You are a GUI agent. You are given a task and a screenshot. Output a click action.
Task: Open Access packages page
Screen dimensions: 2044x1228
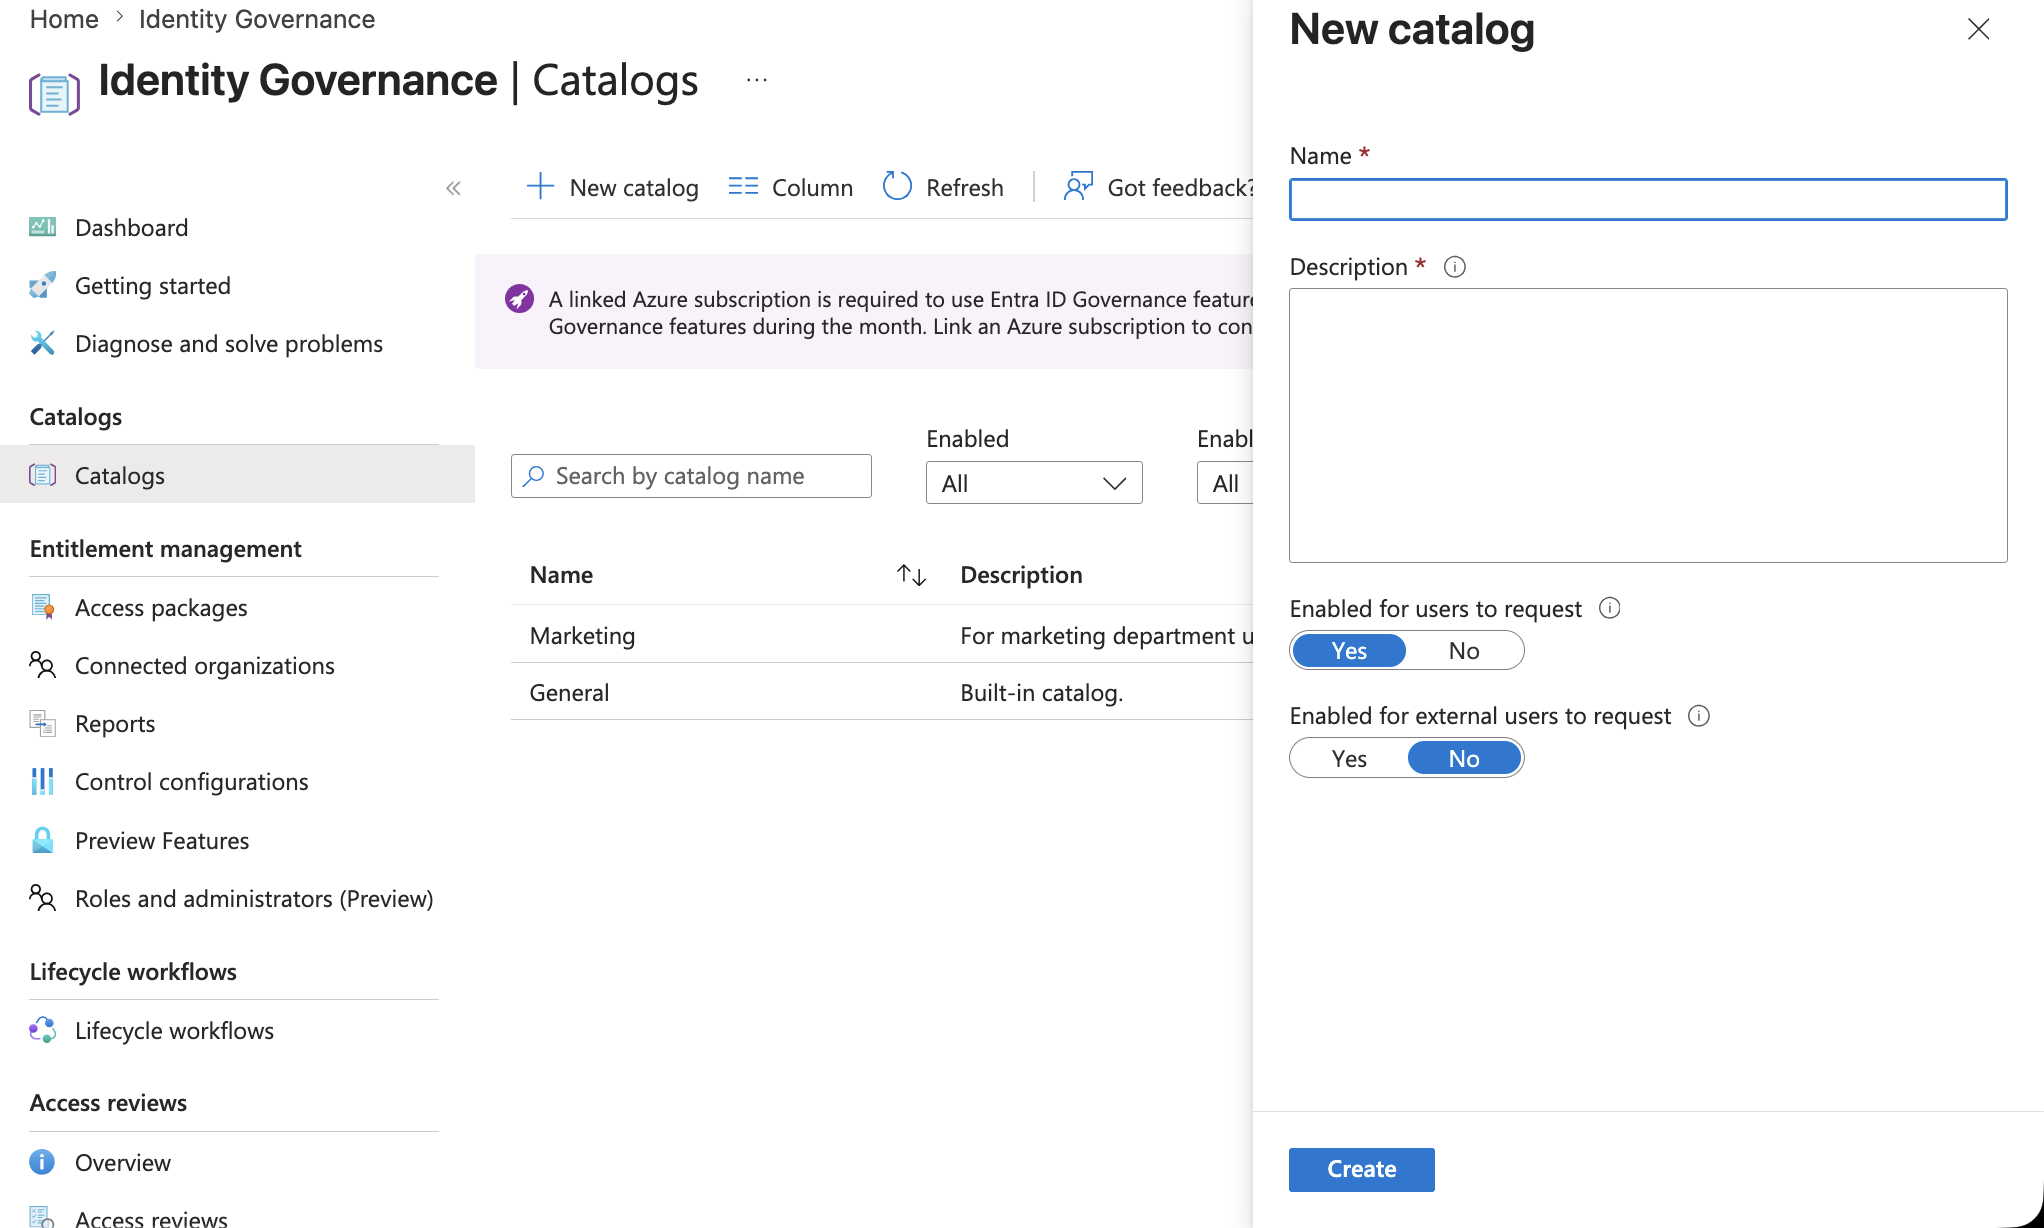pos(161,607)
